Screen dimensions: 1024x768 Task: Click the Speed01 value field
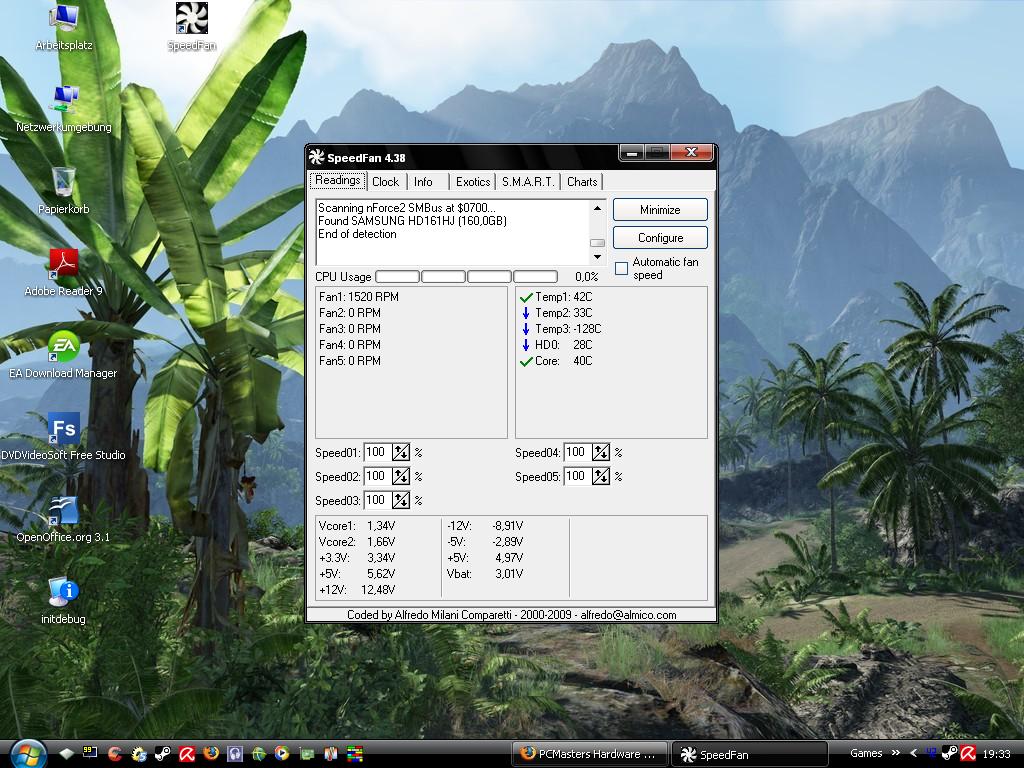[377, 452]
